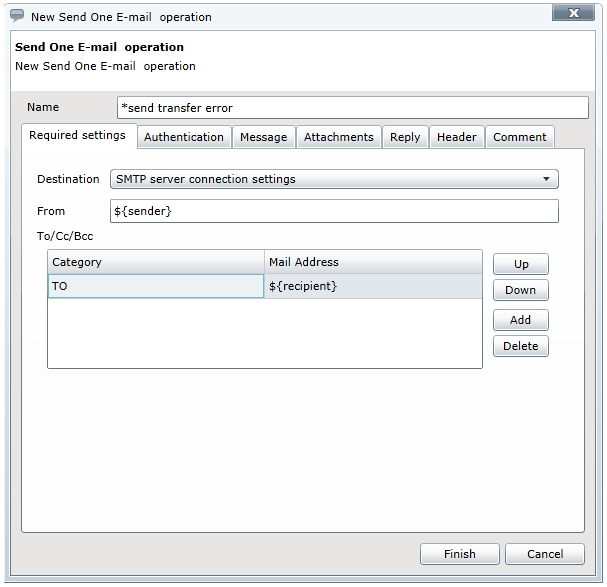Click Finish to confirm the operation
This screenshot has height=587, width=607.
459,554
